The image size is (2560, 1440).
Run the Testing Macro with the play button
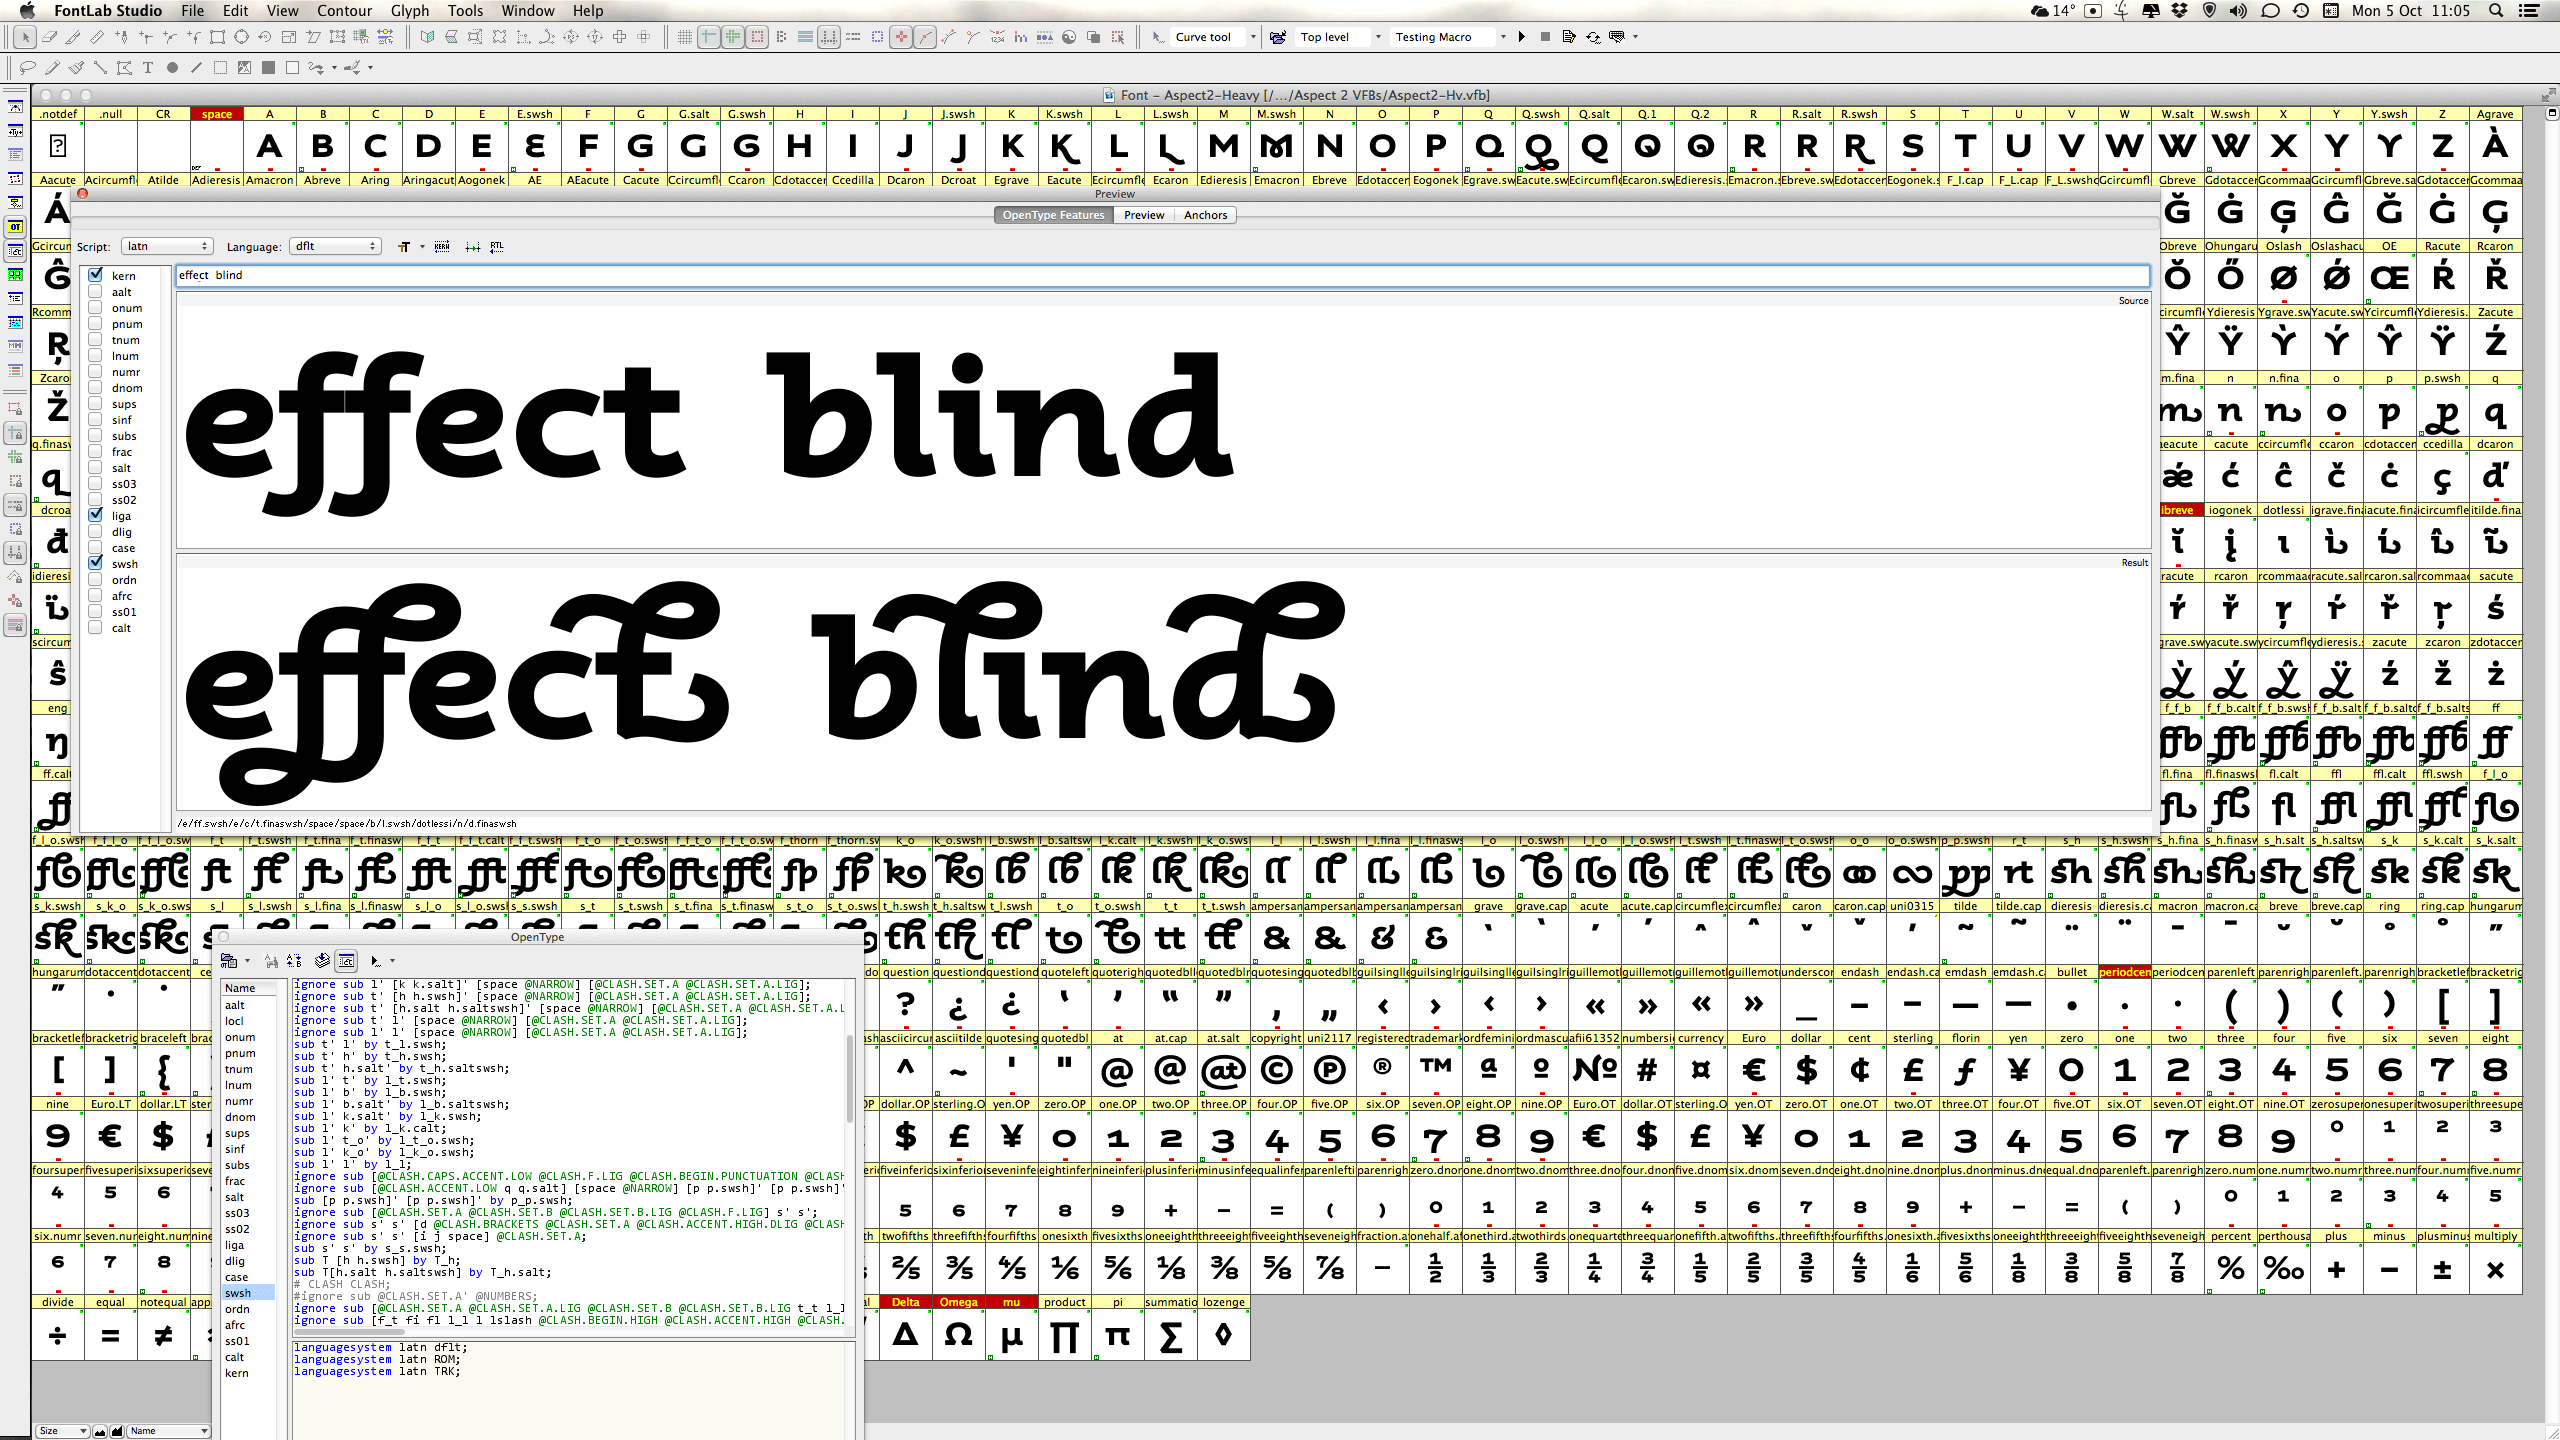click(1521, 37)
